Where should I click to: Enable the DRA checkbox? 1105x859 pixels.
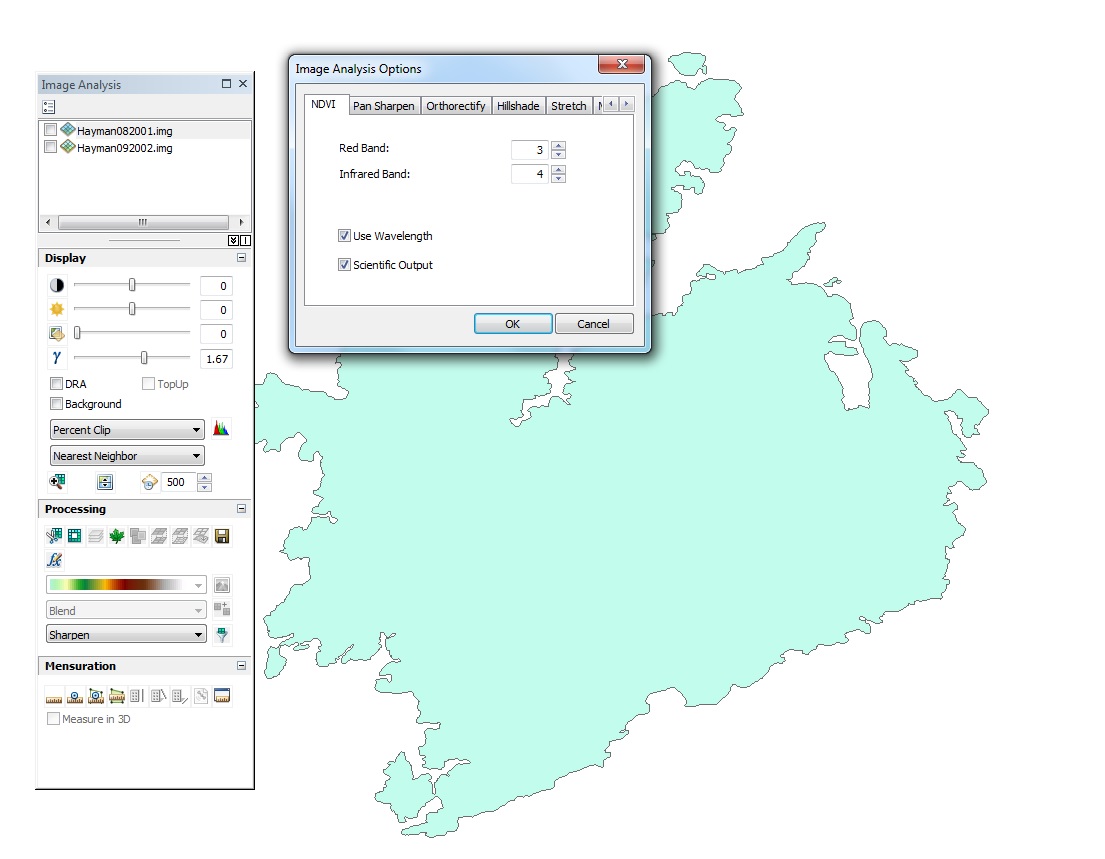pos(56,384)
